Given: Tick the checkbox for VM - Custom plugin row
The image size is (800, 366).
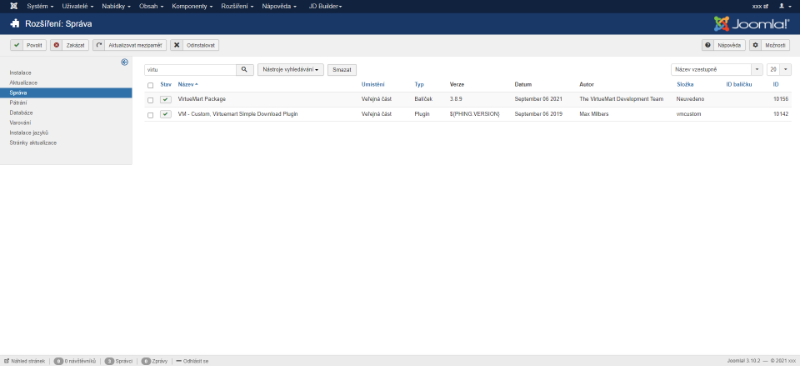Looking at the screenshot, I should (150, 115).
